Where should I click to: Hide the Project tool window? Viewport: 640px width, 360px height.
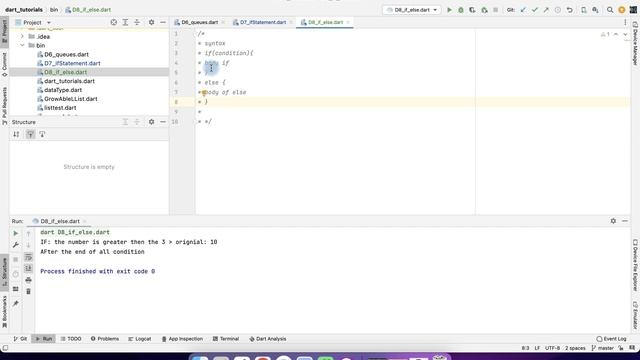pos(163,22)
